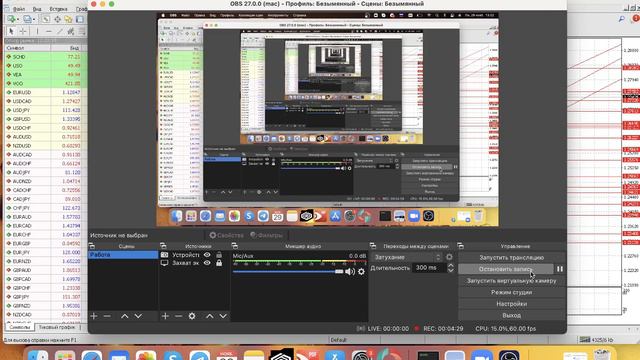Switch to Тиковый график tab
This screenshot has width=640, height=360.
[57, 327]
